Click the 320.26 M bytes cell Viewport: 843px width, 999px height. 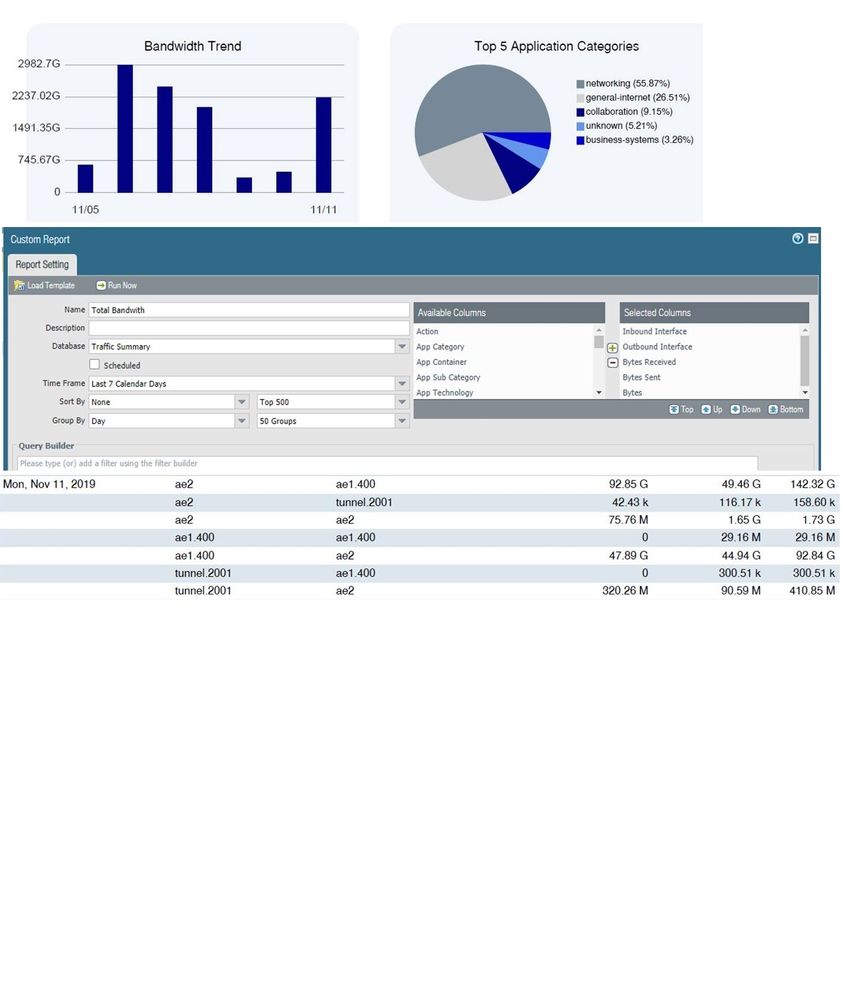(625, 591)
